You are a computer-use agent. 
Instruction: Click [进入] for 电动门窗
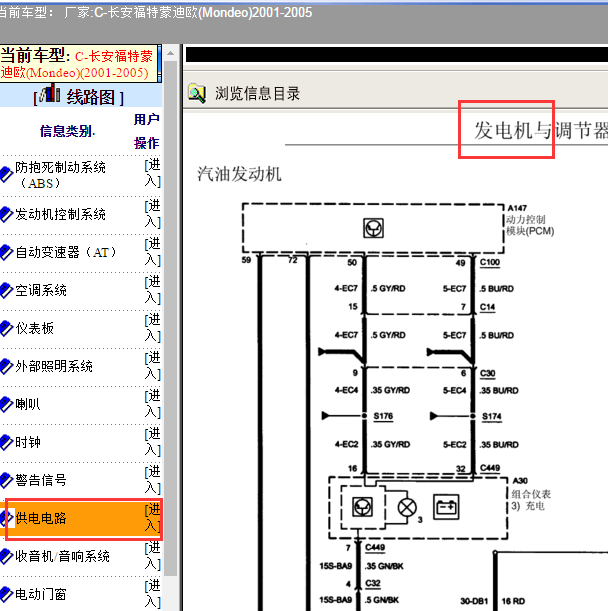pyautogui.click(x=152, y=593)
